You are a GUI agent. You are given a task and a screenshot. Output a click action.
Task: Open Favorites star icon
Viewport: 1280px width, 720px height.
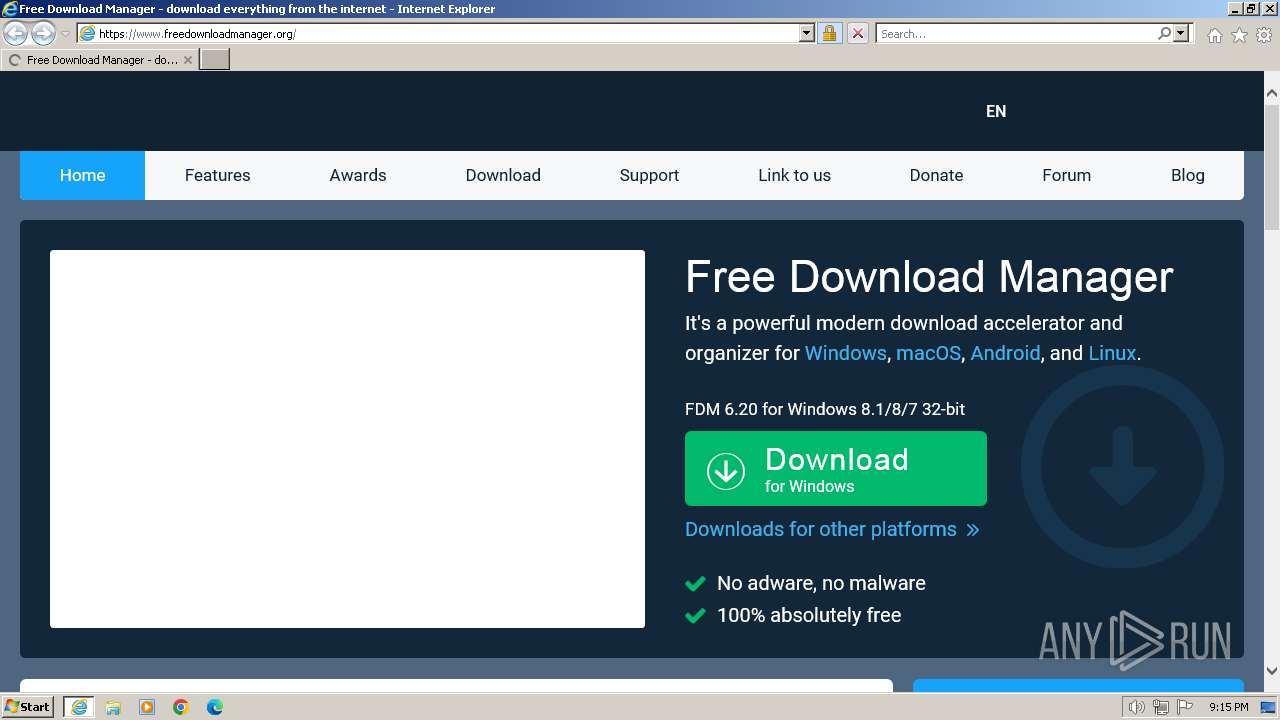pyautogui.click(x=1239, y=35)
